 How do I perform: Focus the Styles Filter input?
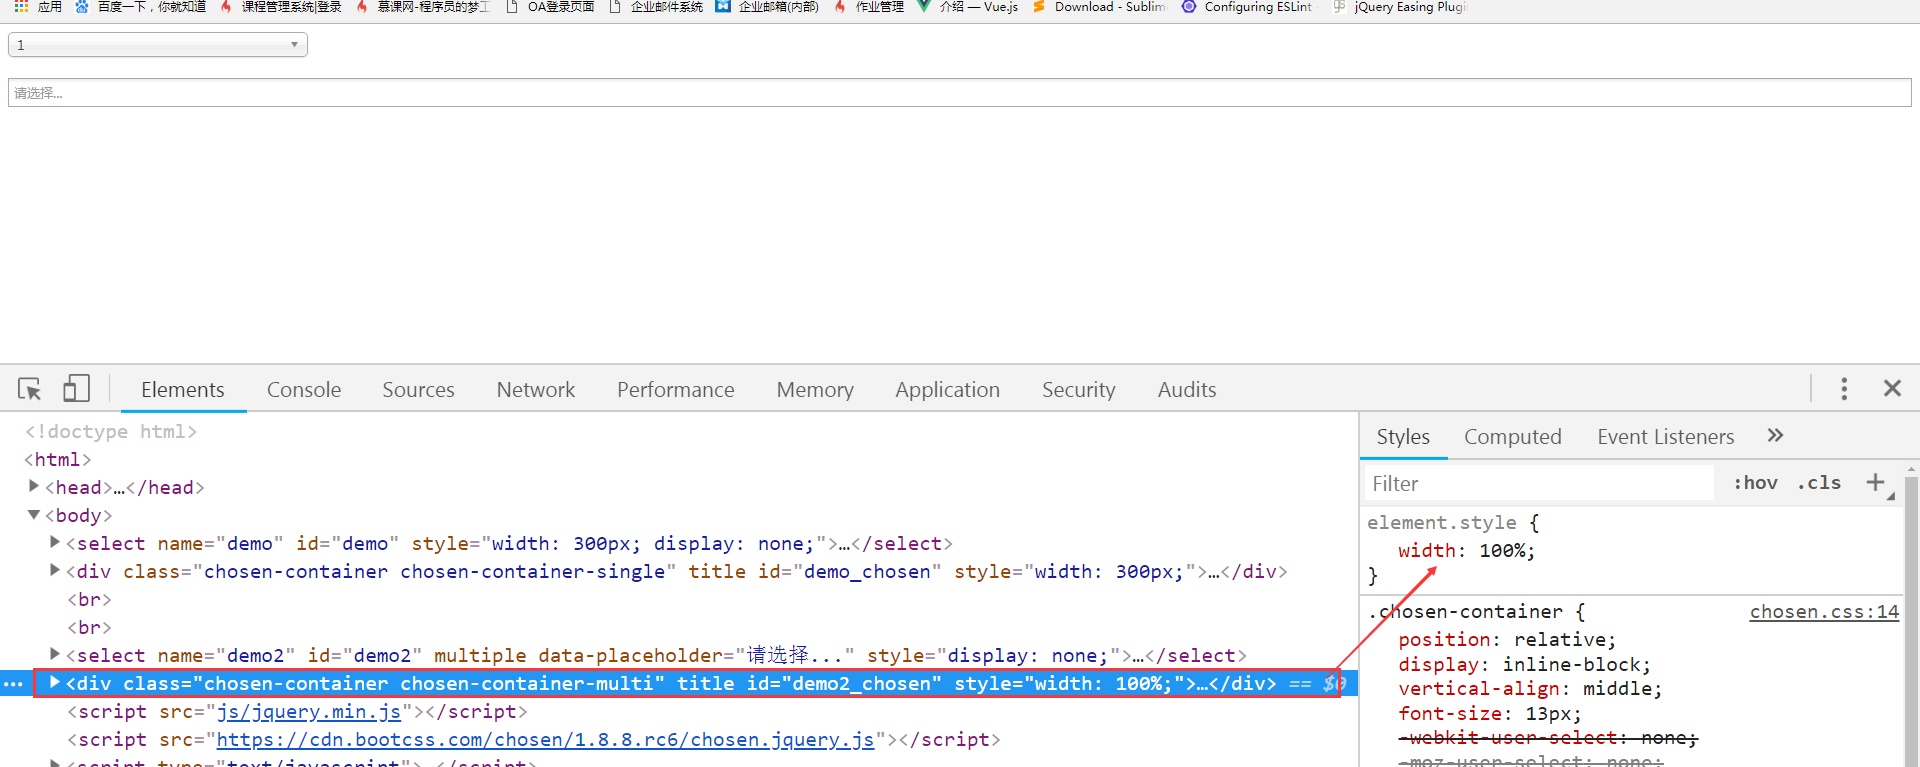1540,484
